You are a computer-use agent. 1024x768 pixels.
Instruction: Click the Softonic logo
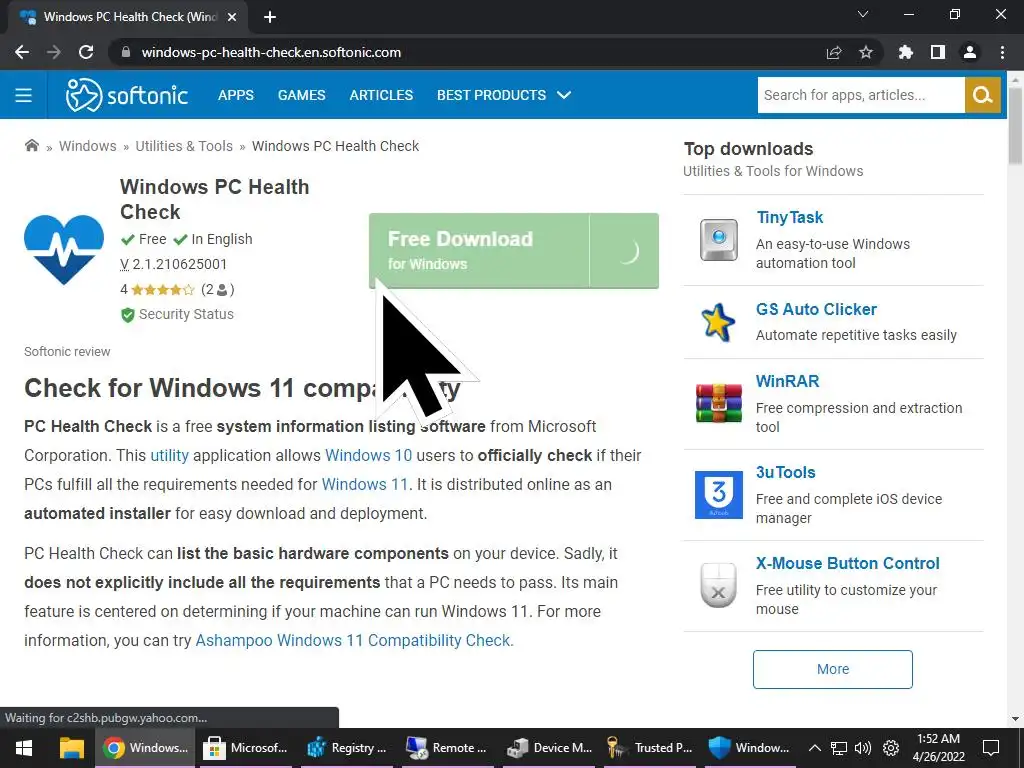(127, 95)
